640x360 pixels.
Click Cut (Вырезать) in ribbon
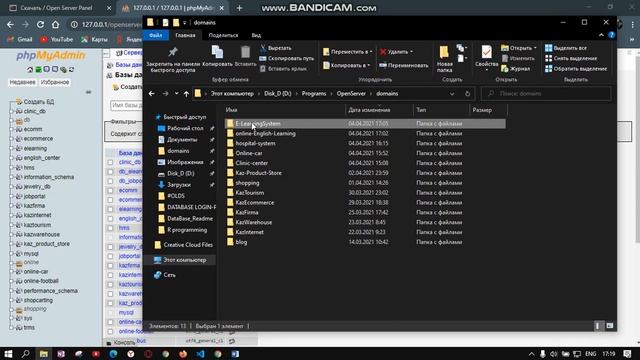pyautogui.click(x=276, y=48)
